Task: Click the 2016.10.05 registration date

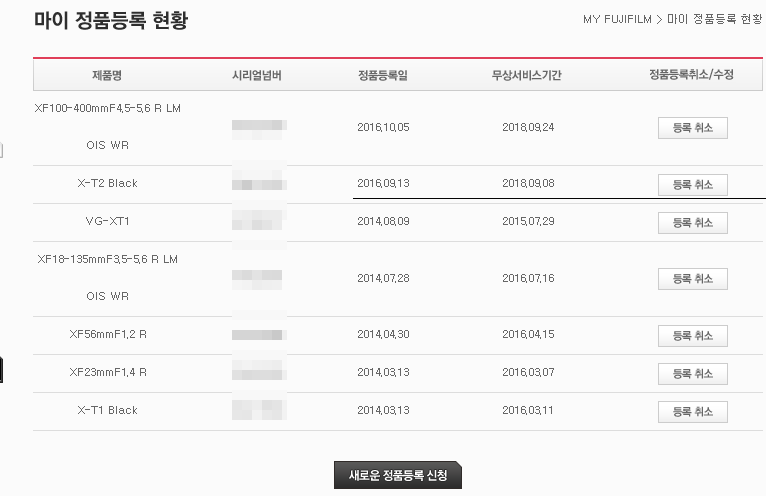Action: tap(383, 127)
